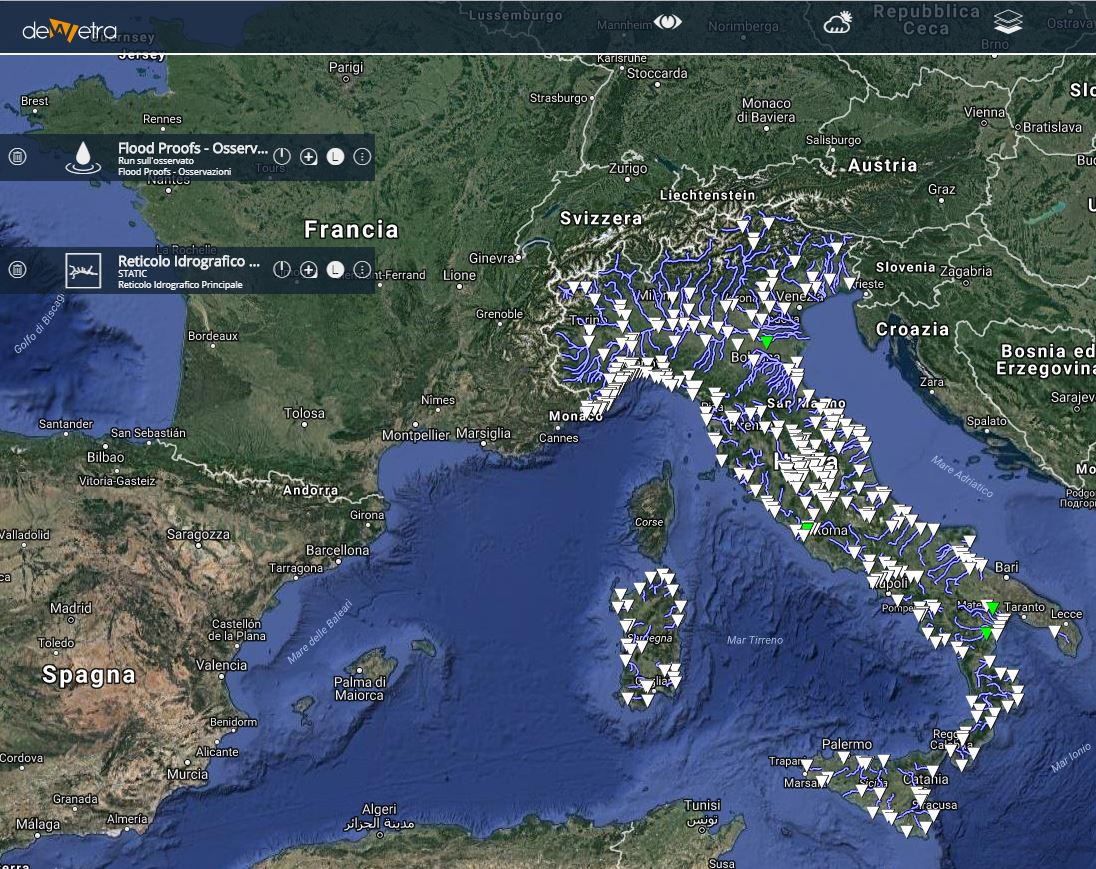Toggle the L legend button for Flood Proofs

pos(336,157)
